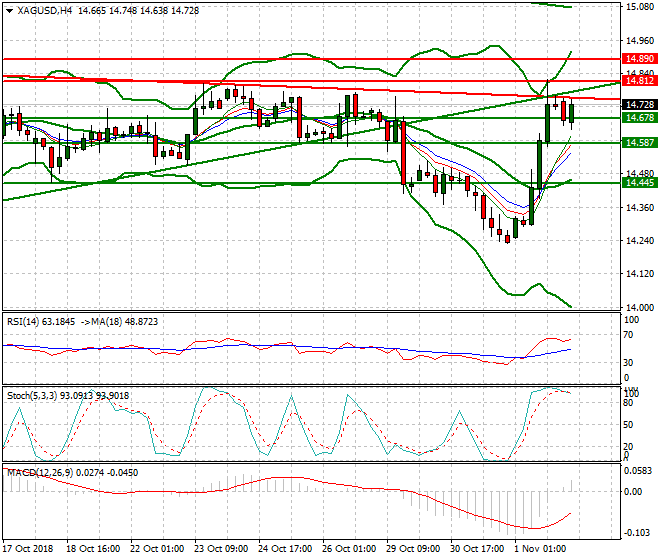Click the 23 Oct 09:00 time label

tap(221, 549)
